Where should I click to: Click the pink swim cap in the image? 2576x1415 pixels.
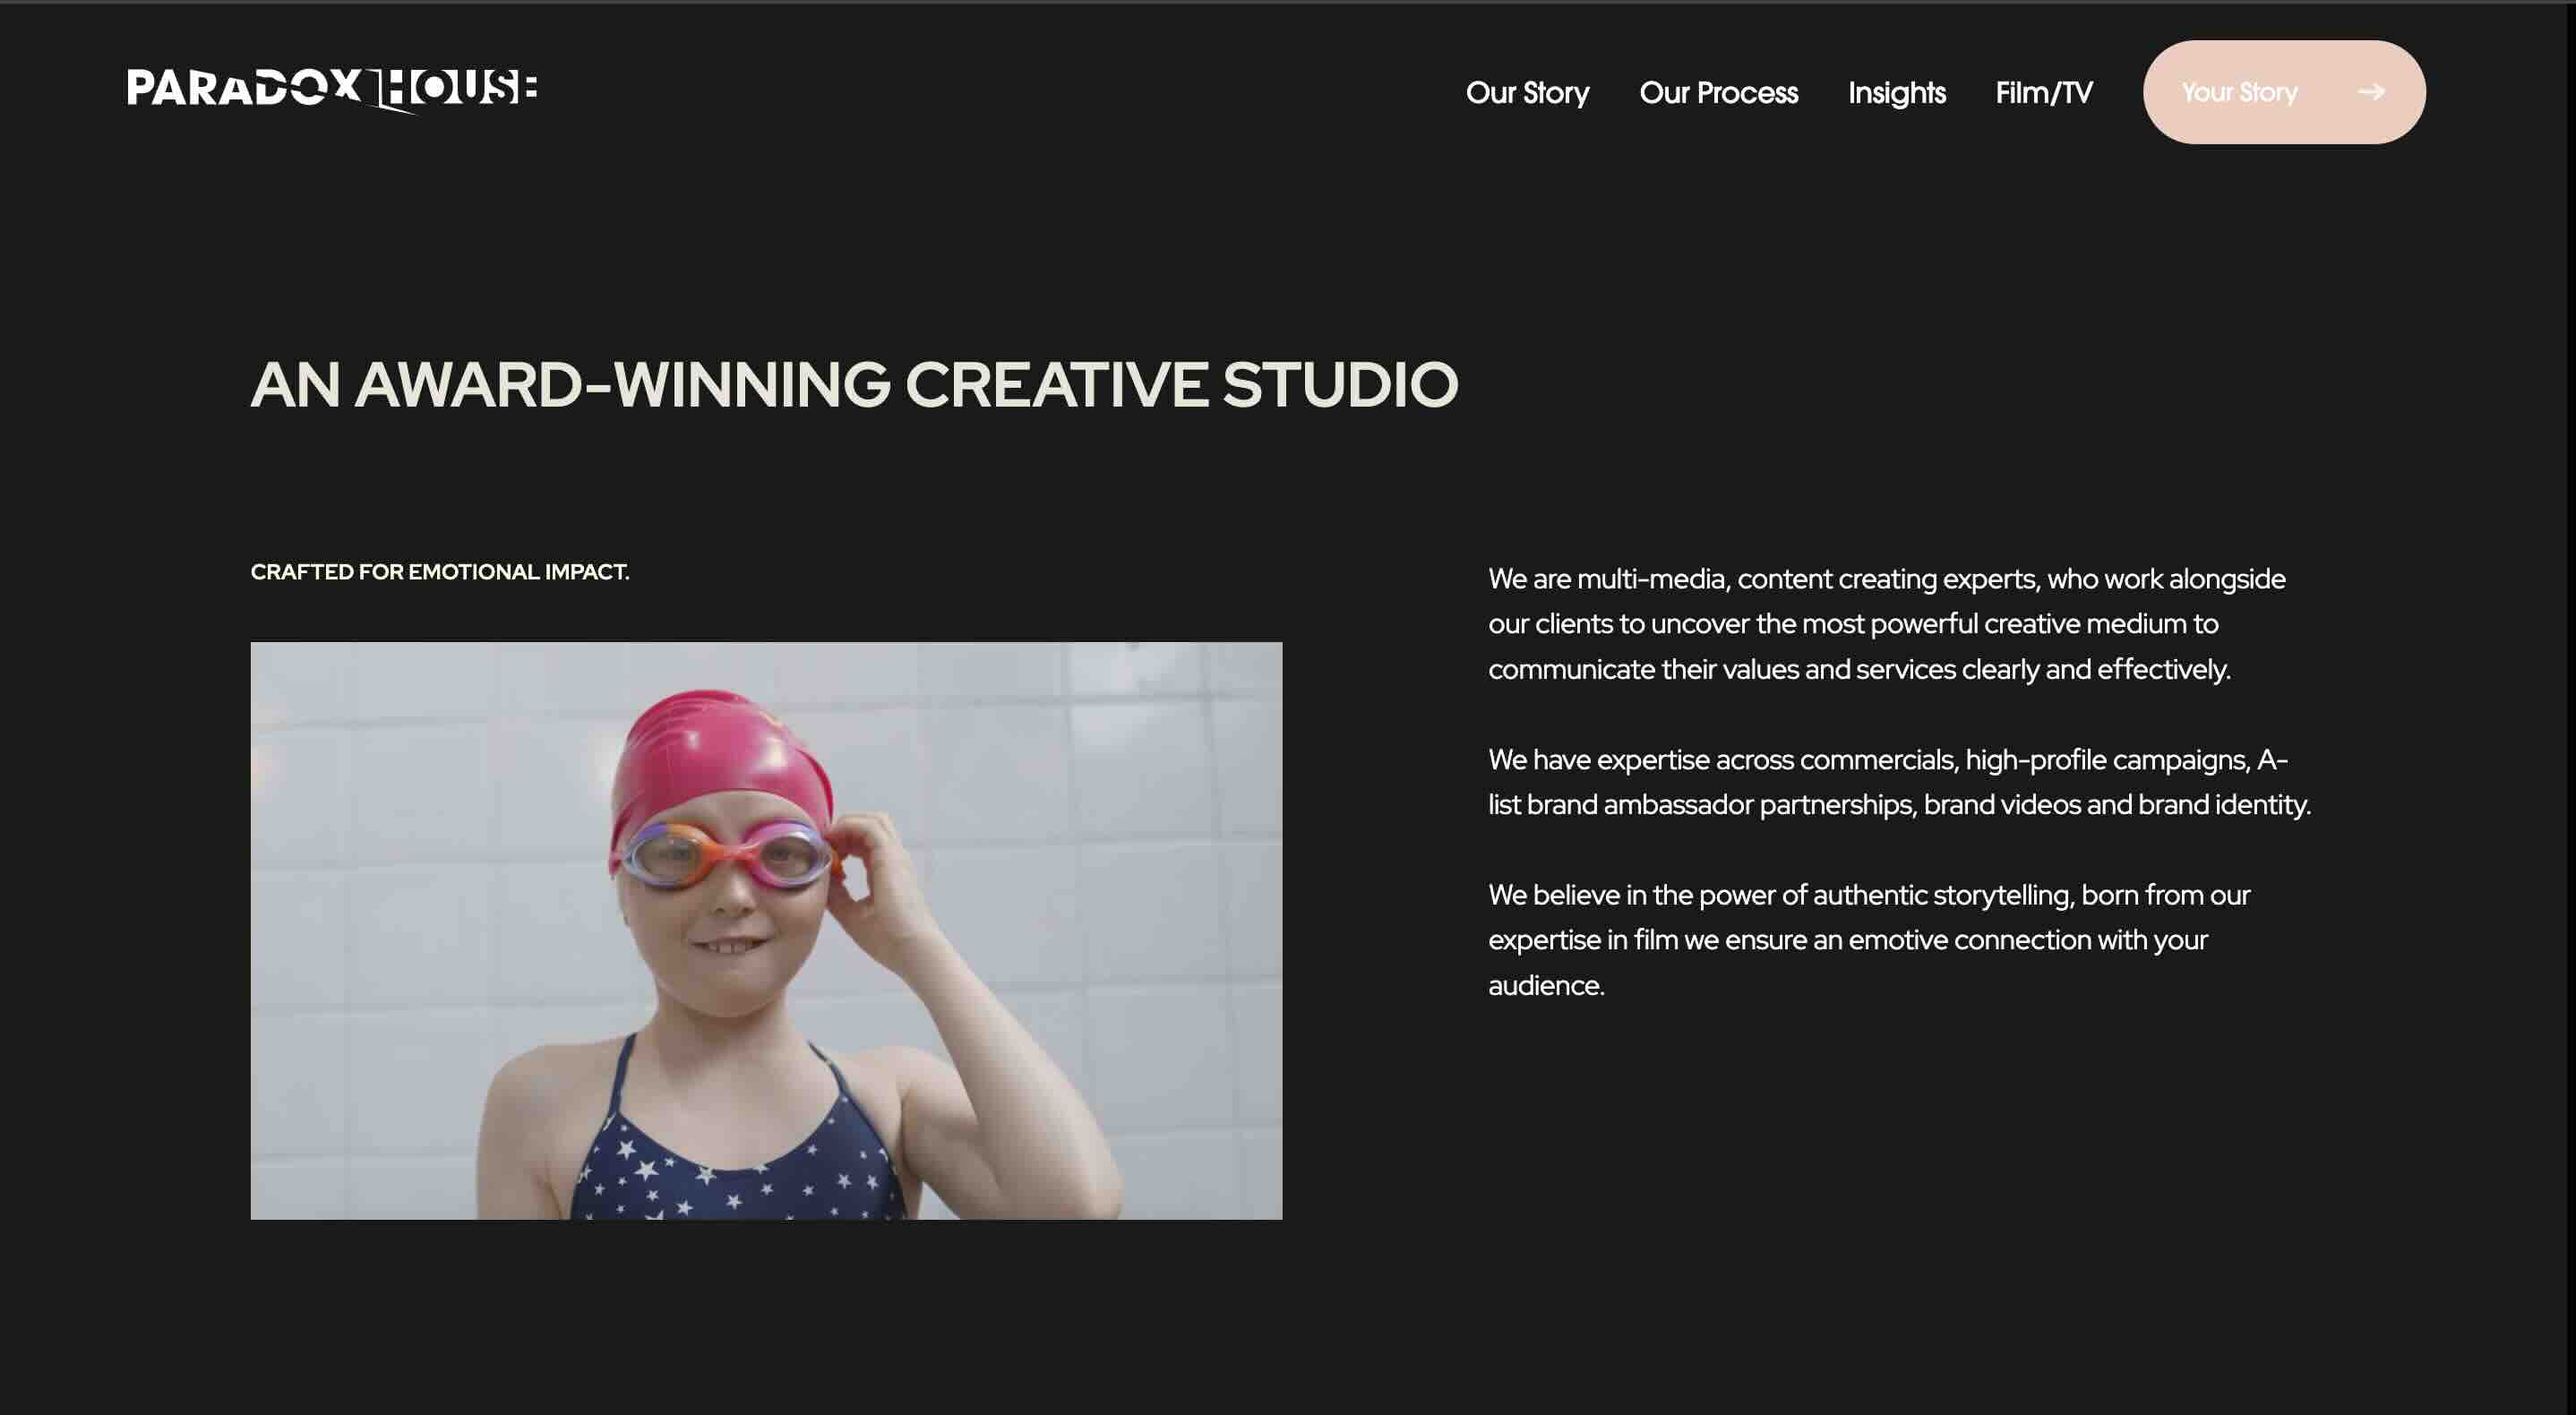point(721,755)
